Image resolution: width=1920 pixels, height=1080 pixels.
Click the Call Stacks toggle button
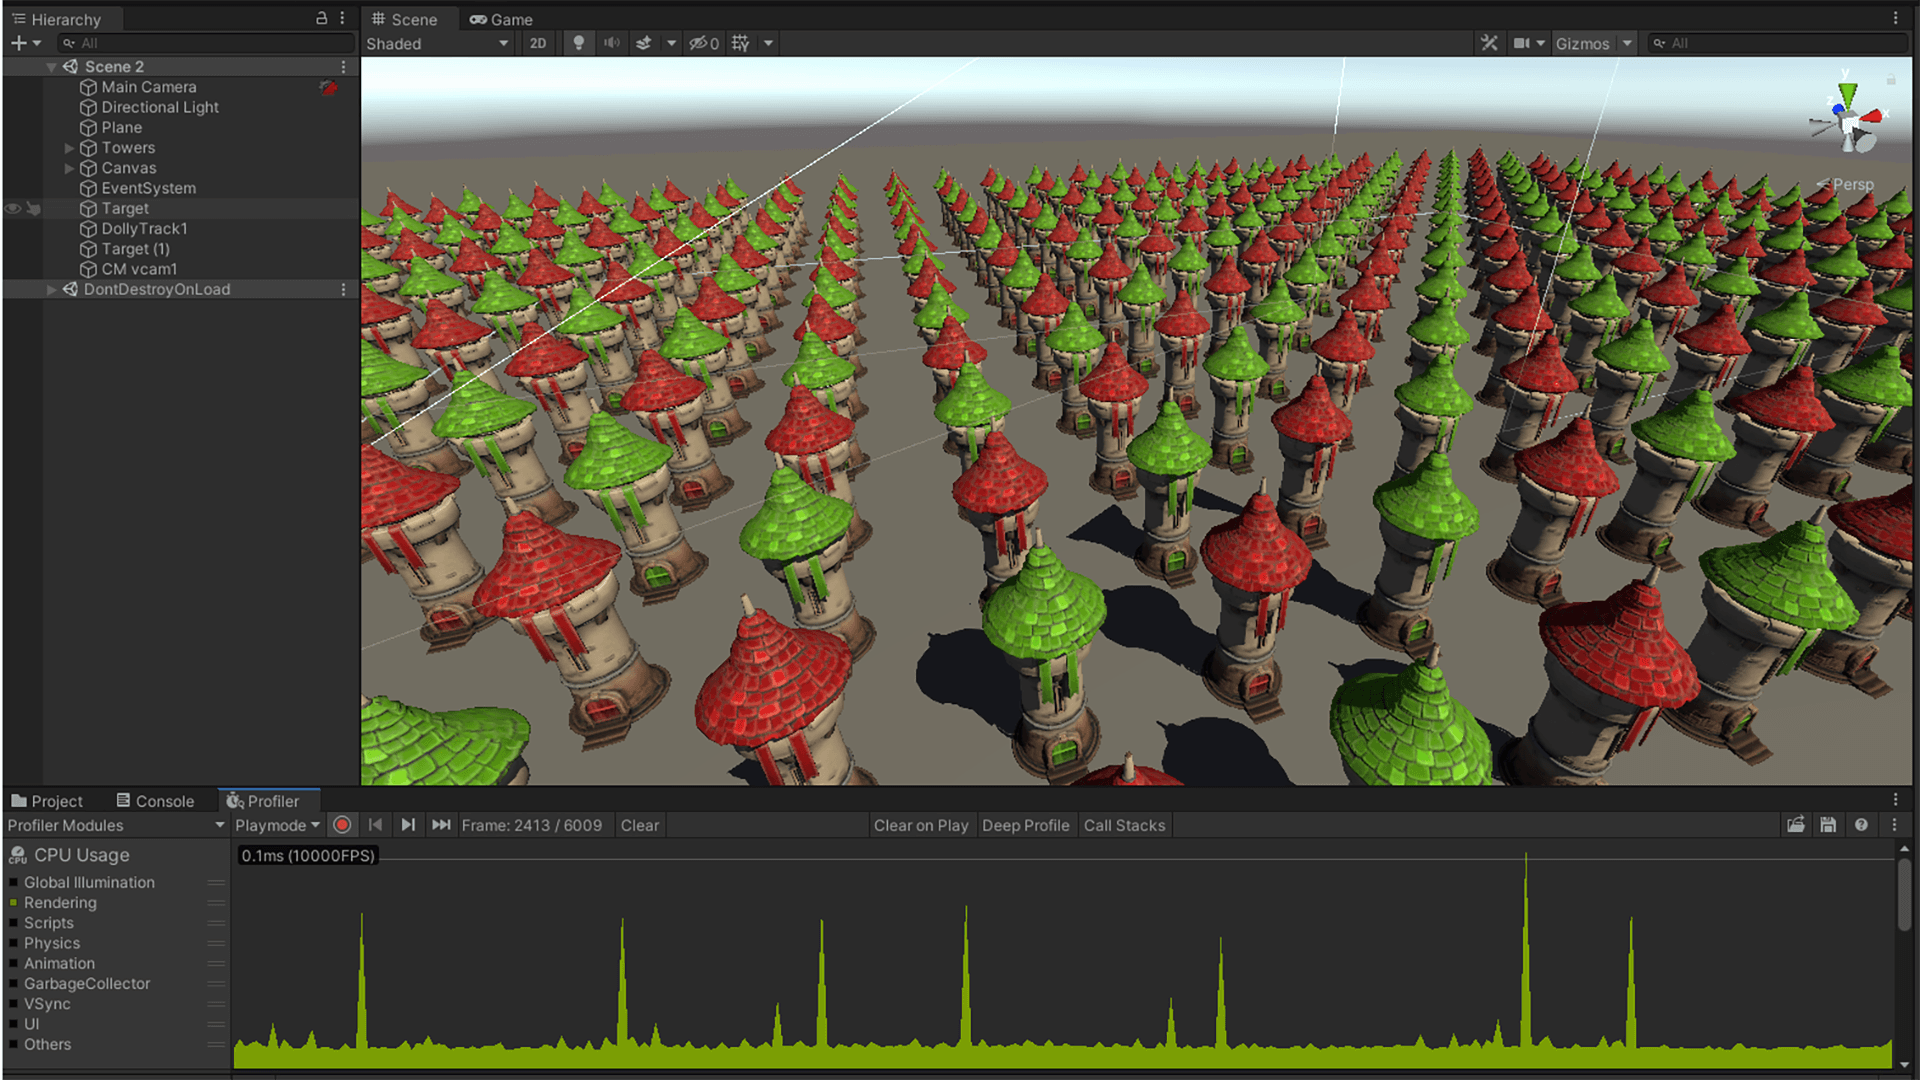1124,825
